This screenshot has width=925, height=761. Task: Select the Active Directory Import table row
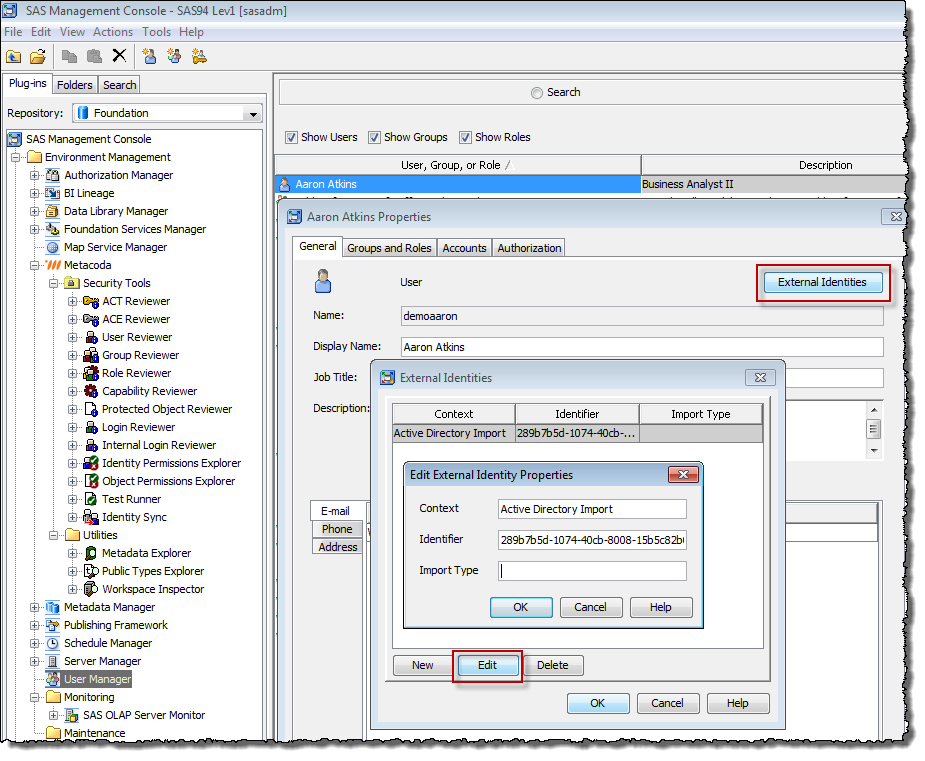click(578, 434)
